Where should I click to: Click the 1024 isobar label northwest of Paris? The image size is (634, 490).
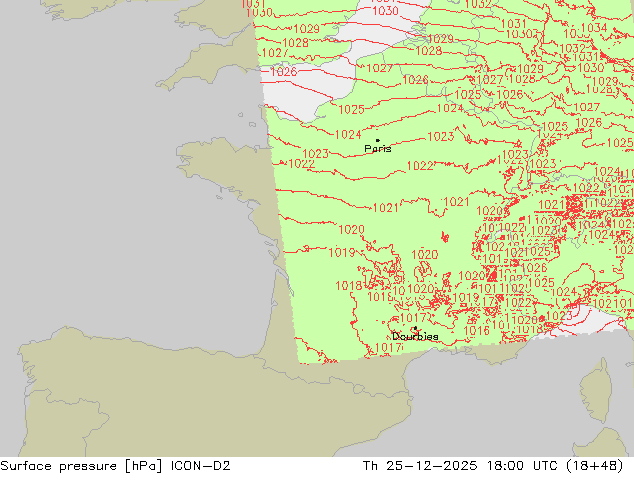click(x=348, y=134)
